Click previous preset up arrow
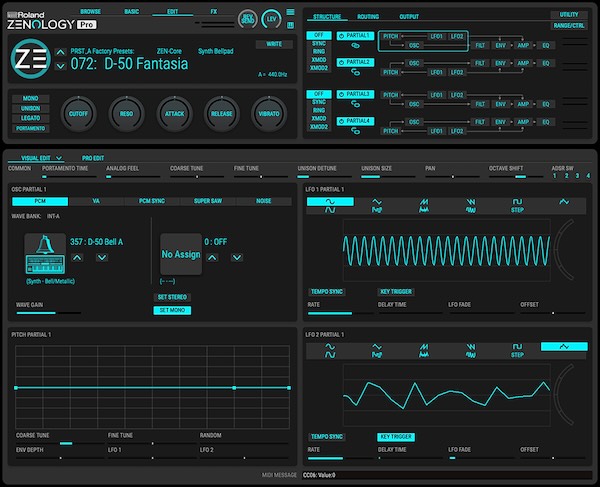Screen dimensions: 600x487 (60, 52)
